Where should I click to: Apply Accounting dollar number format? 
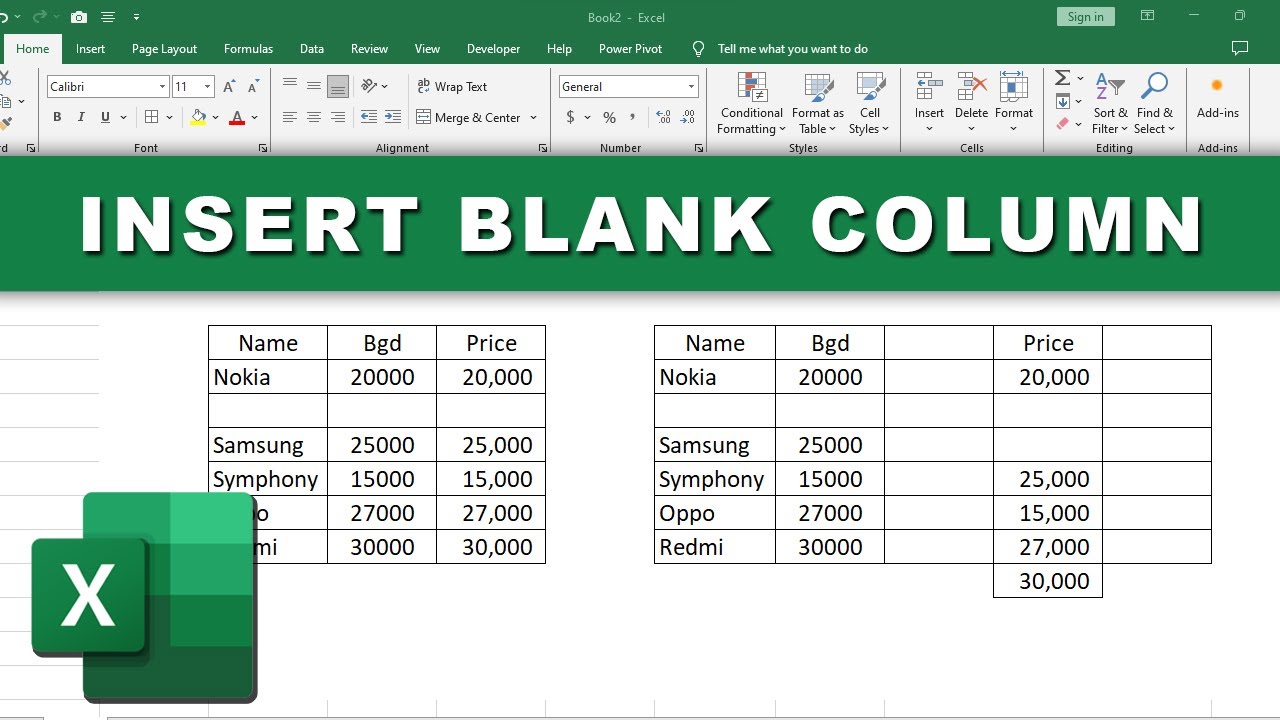coord(570,117)
